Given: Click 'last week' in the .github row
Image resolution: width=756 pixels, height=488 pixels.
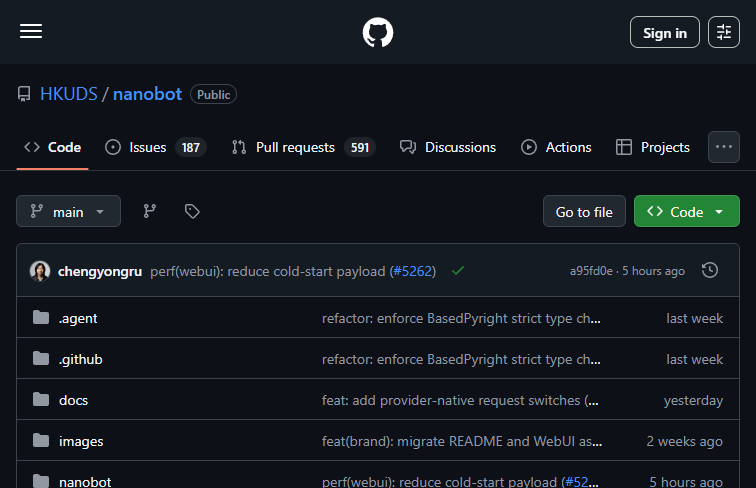Looking at the screenshot, I should coord(694,359).
